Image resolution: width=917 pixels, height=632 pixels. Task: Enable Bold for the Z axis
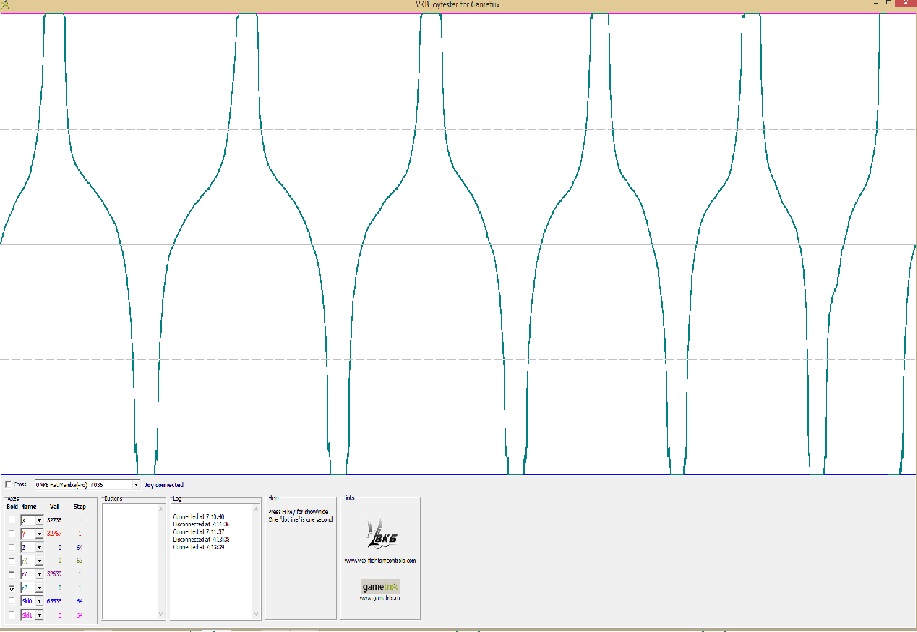click(12, 547)
